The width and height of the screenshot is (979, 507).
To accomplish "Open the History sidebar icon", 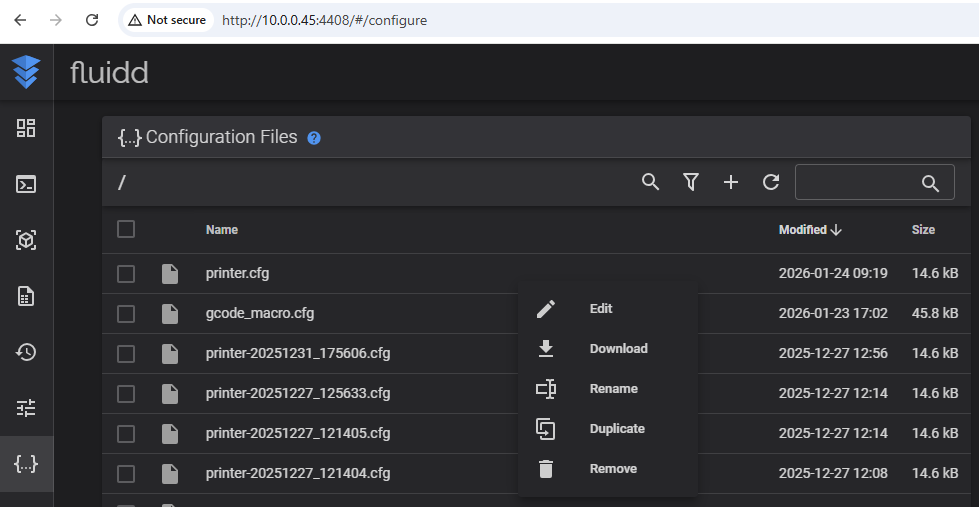I will (26, 352).
